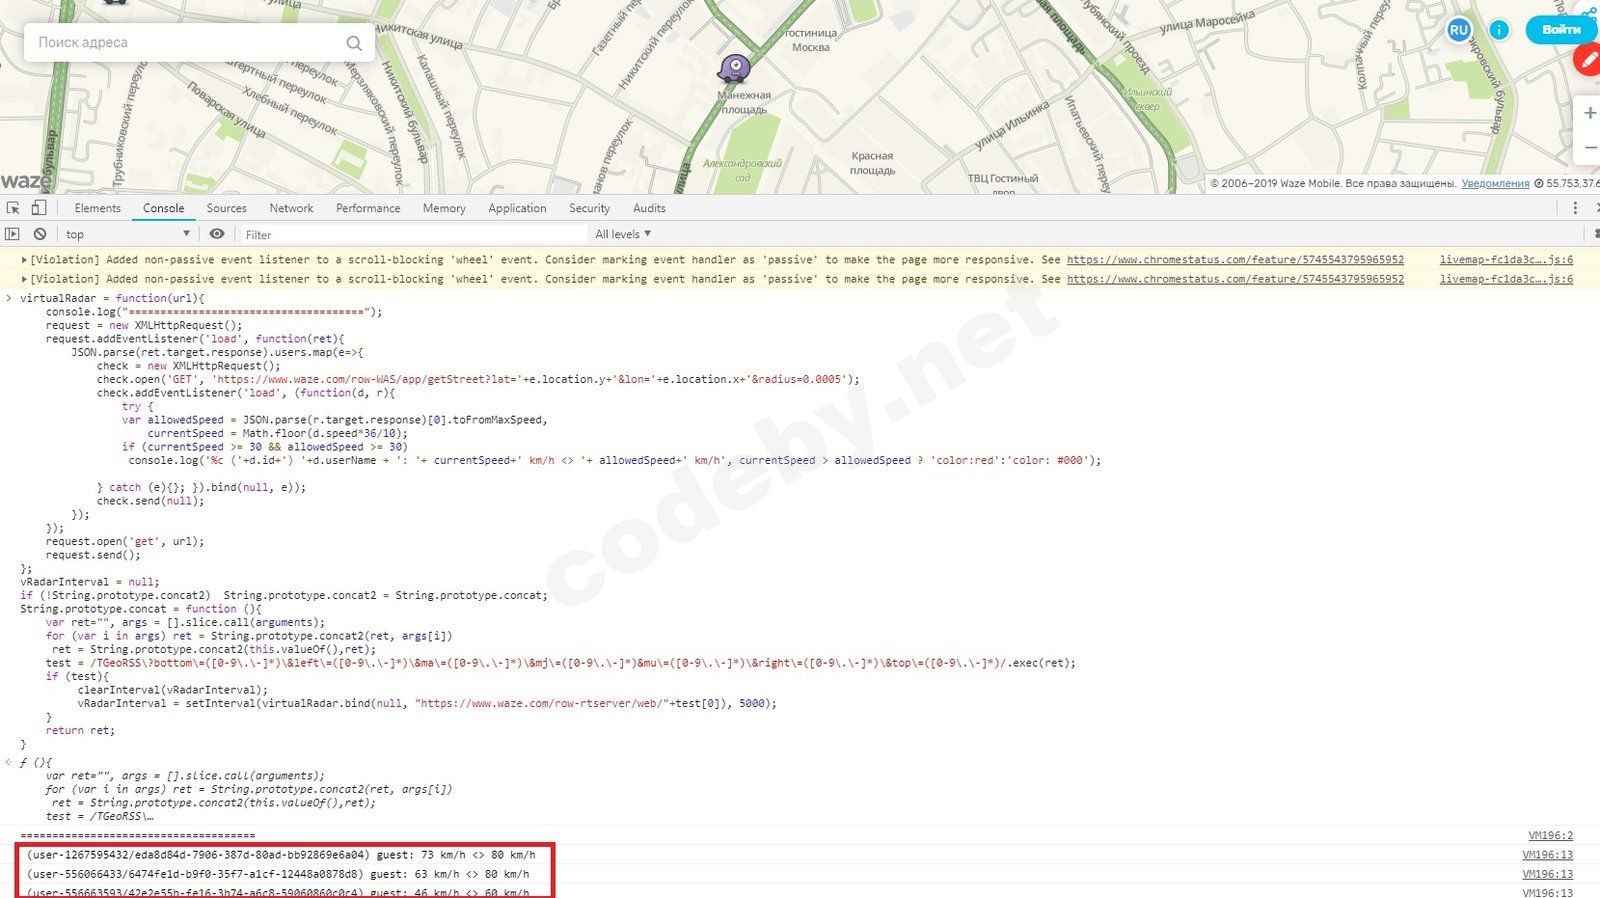The image size is (1600, 898).
Task: Toggle the DevTools device toolbar icon
Action: [x=39, y=208]
